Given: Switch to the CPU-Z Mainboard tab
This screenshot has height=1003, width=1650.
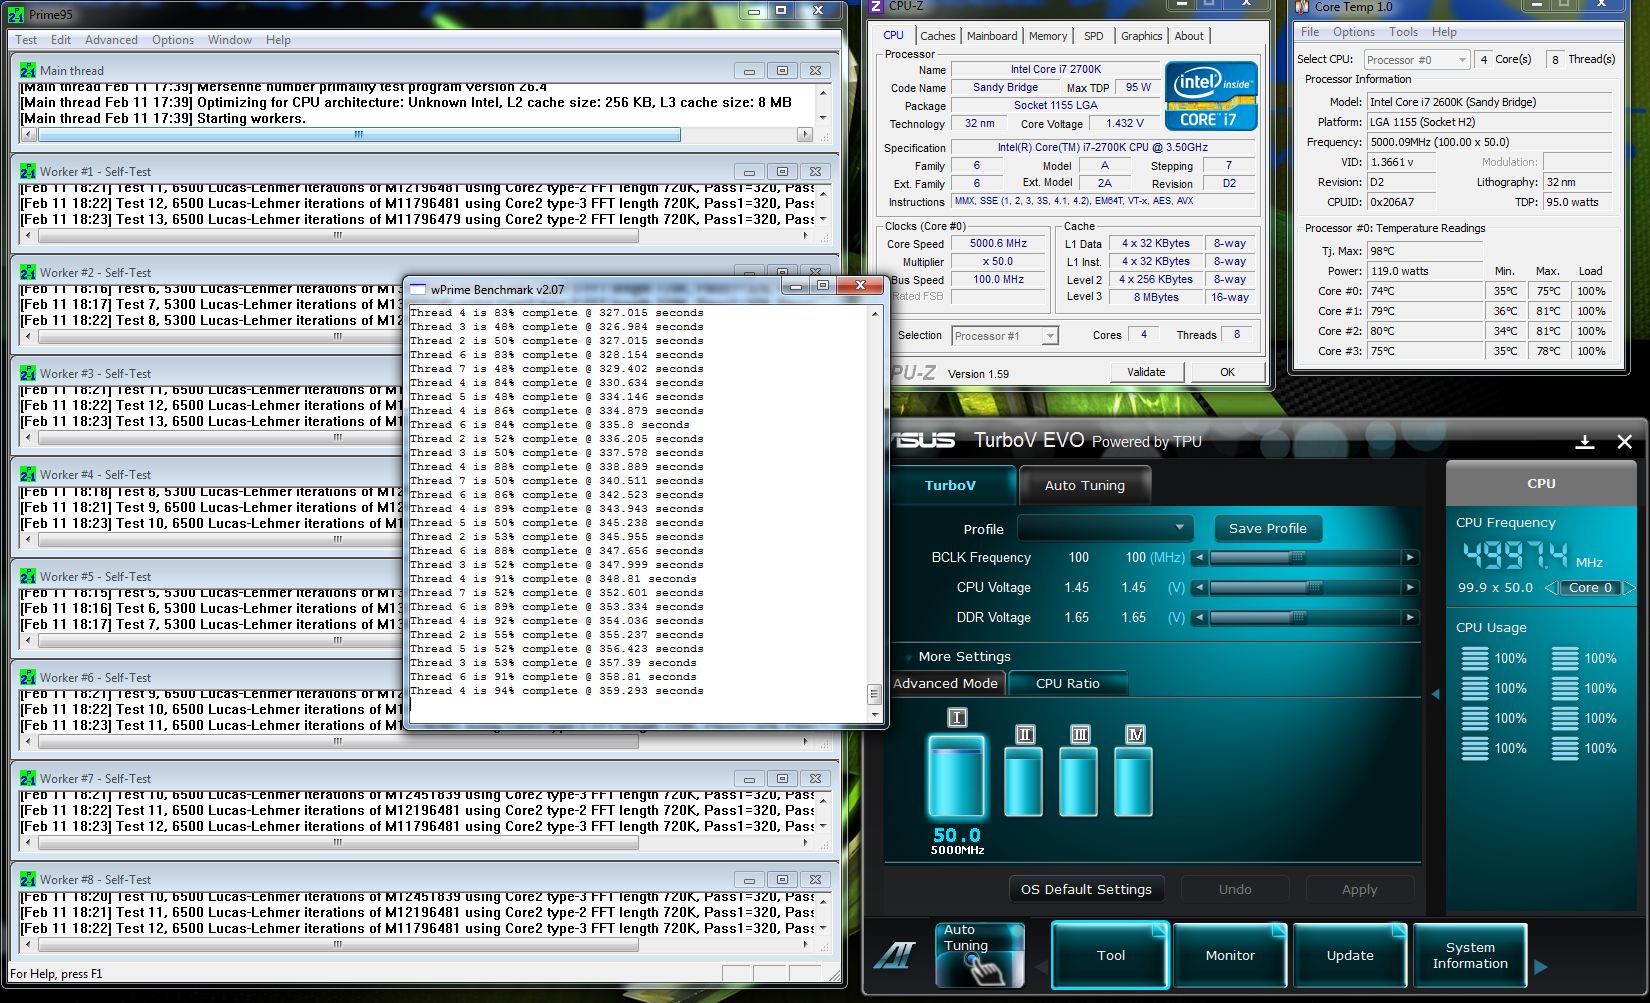Looking at the screenshot, I should coord(992,36).
